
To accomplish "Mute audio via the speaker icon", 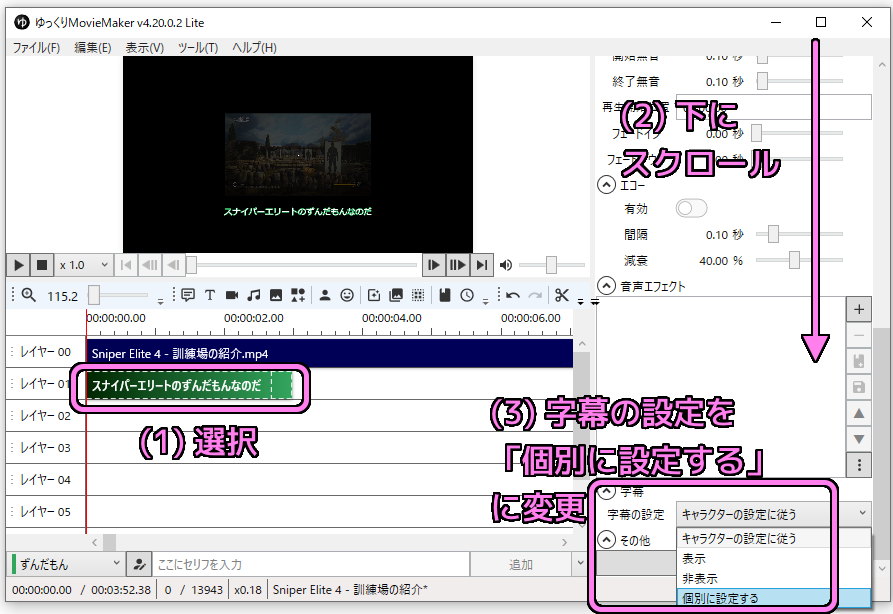I will click(x=506, y=265).
